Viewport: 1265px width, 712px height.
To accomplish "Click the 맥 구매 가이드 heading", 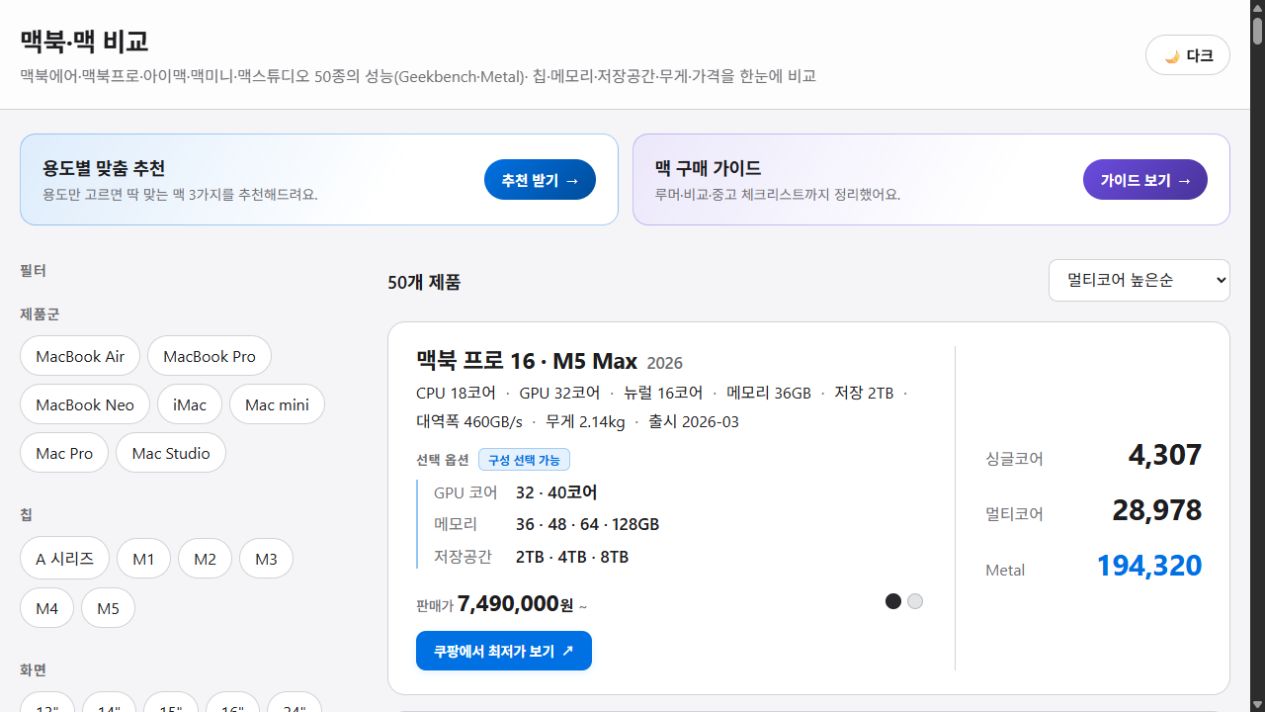I will (x=708, y=169).
